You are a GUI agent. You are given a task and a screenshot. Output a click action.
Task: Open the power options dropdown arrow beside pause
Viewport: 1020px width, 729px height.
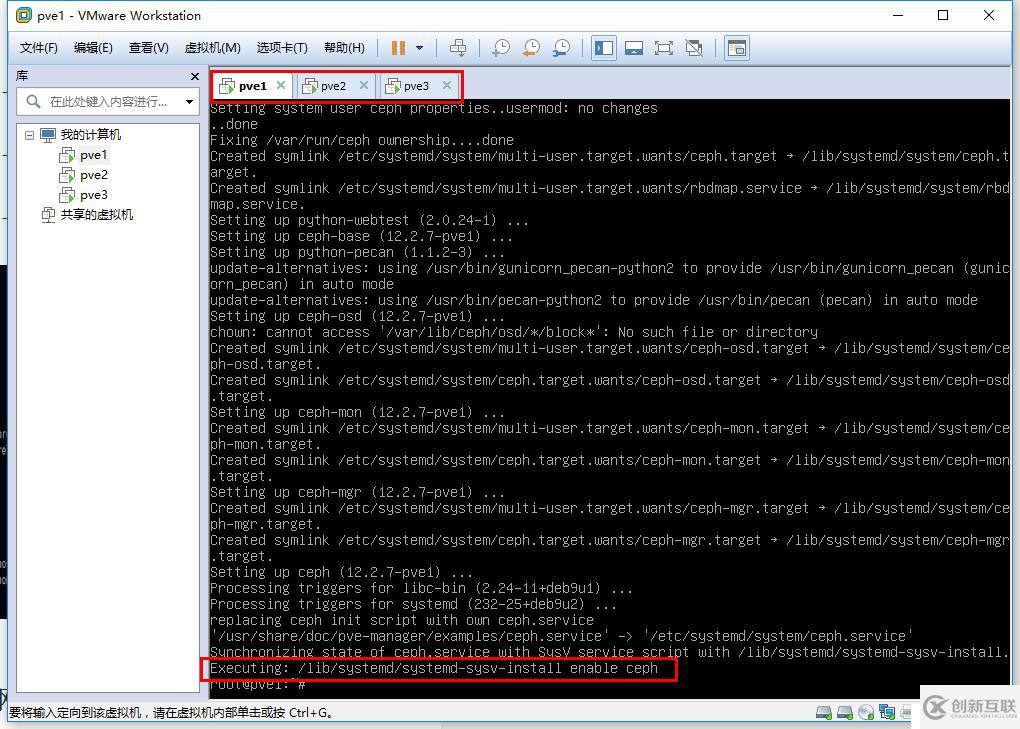pyautogui.click(x=420, y=47)
